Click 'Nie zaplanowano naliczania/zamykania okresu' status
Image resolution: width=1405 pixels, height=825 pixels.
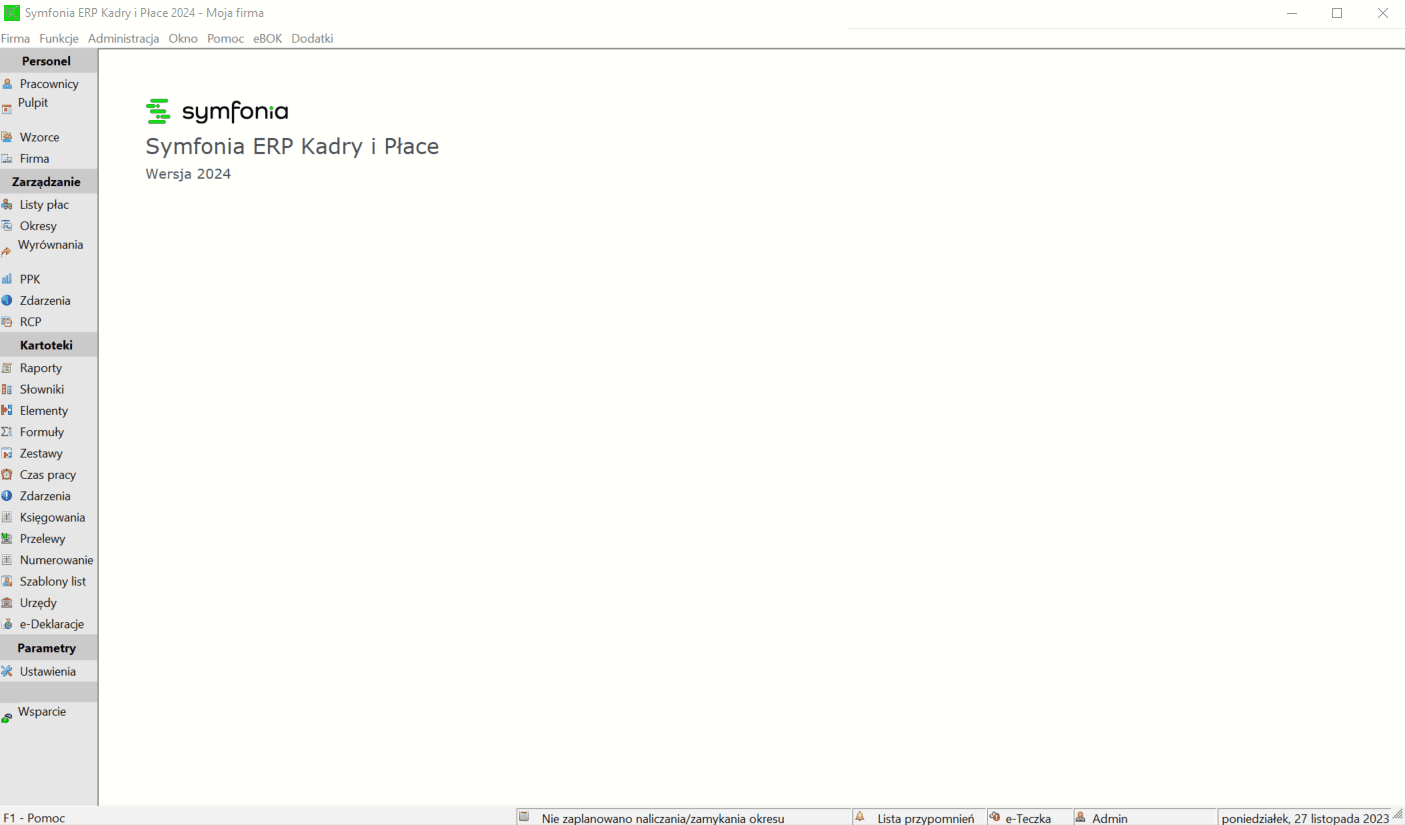click(663, 818)
